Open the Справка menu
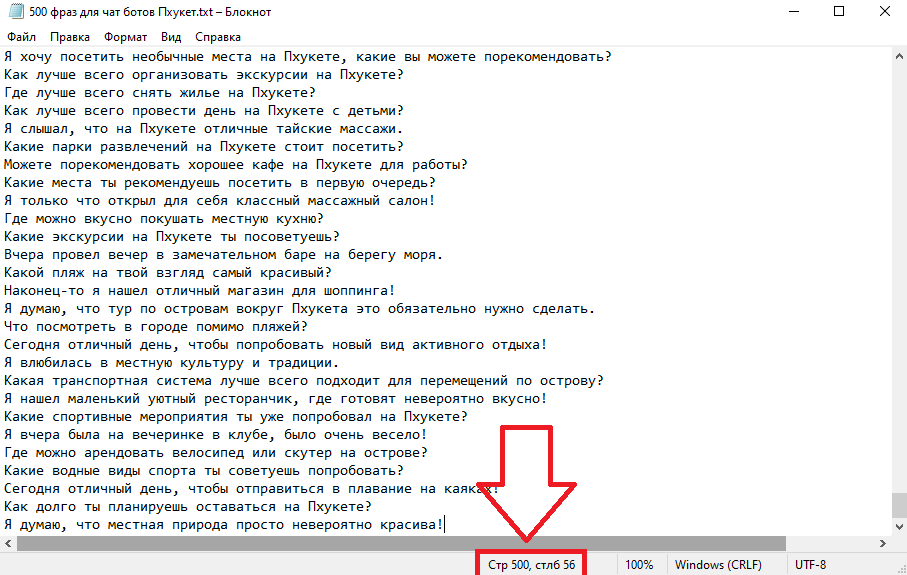This screenshot has height=575, width=907. (218, 37)
